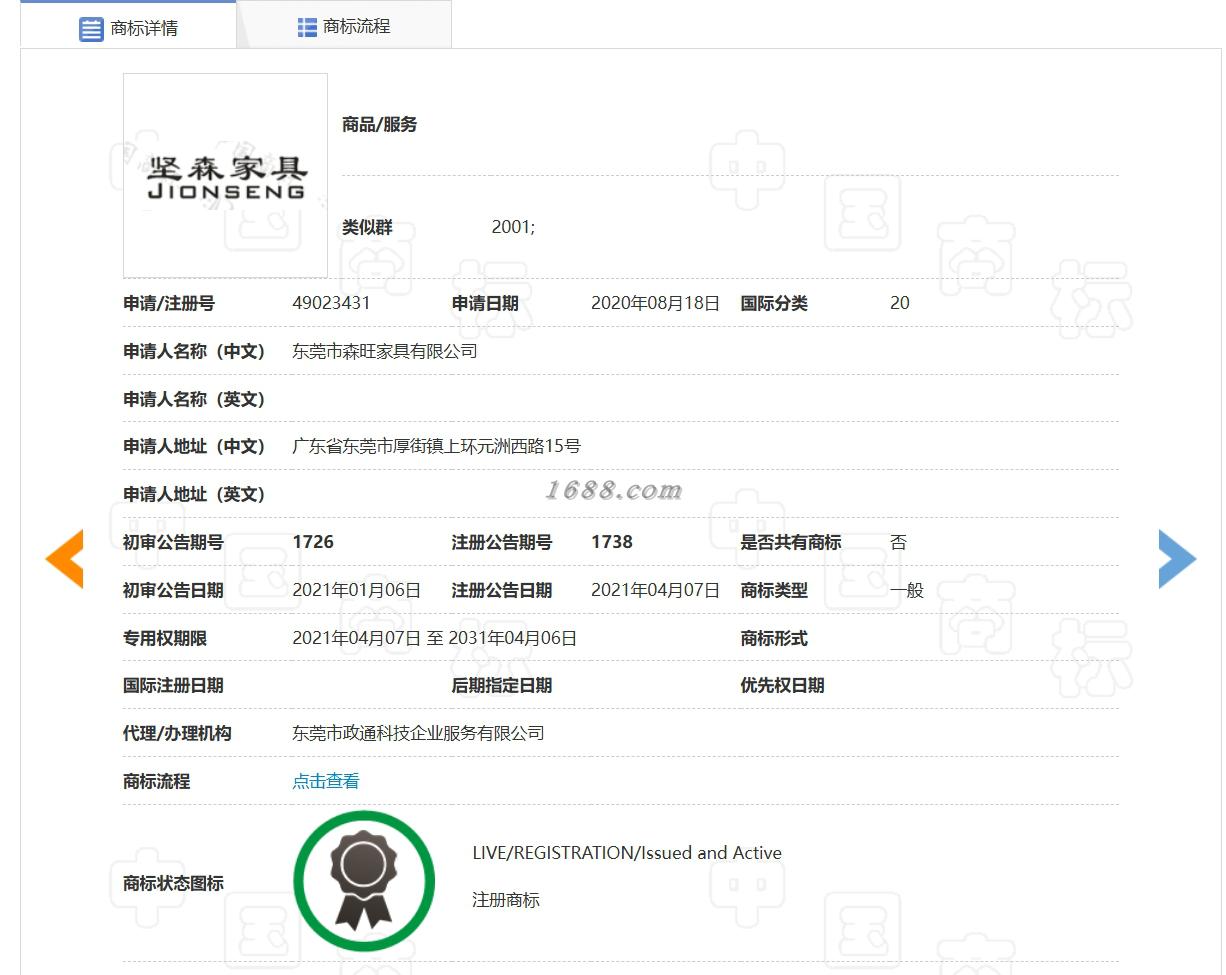Select application date 2020年08月18日
Viewport: 1226px width, 975px height.
point(655,303)
